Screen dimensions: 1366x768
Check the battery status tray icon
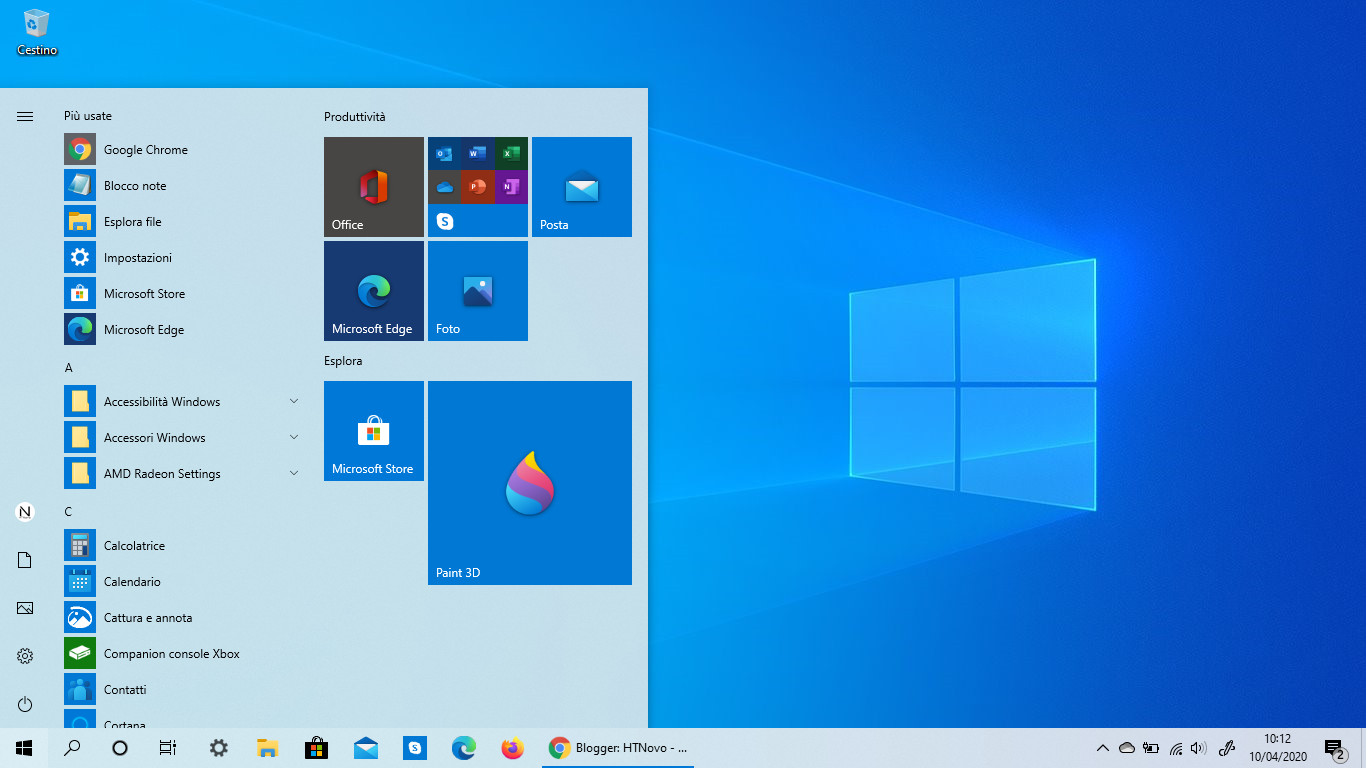[1151, 748]
